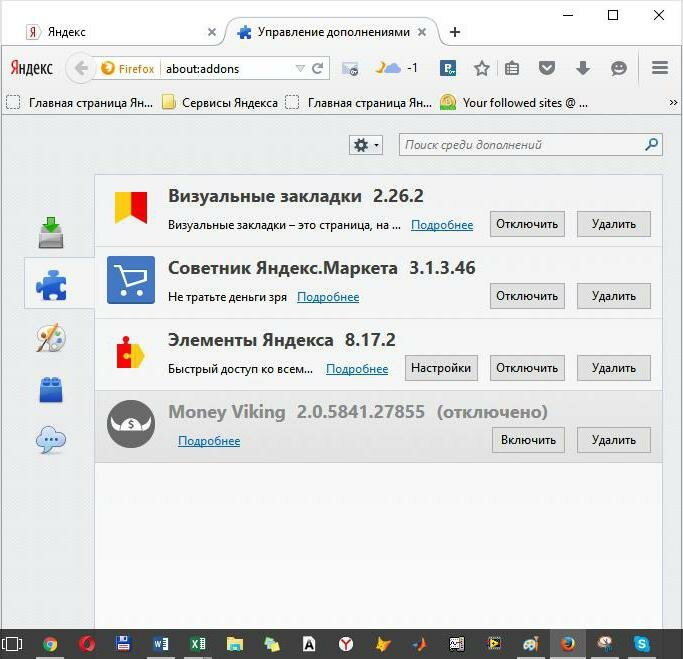Open Google Chrome from the taskbar
This screenshot has width=683, height=659.
[x=50, y=644]
